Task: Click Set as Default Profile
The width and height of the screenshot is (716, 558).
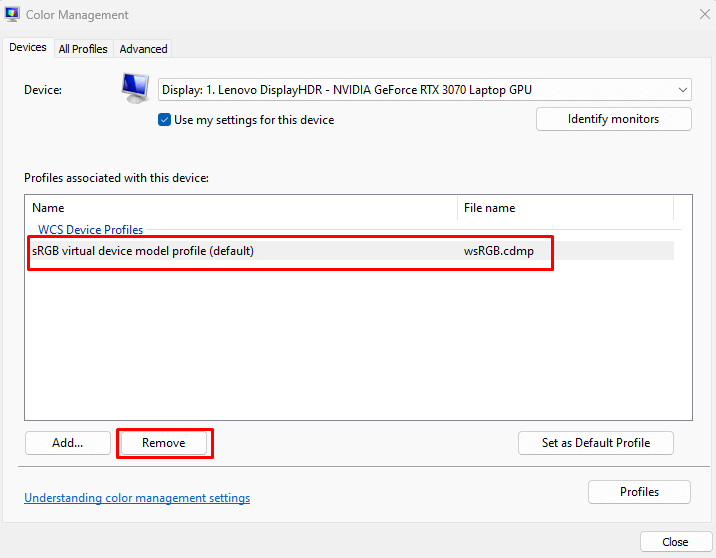Action: coord(596,443)
